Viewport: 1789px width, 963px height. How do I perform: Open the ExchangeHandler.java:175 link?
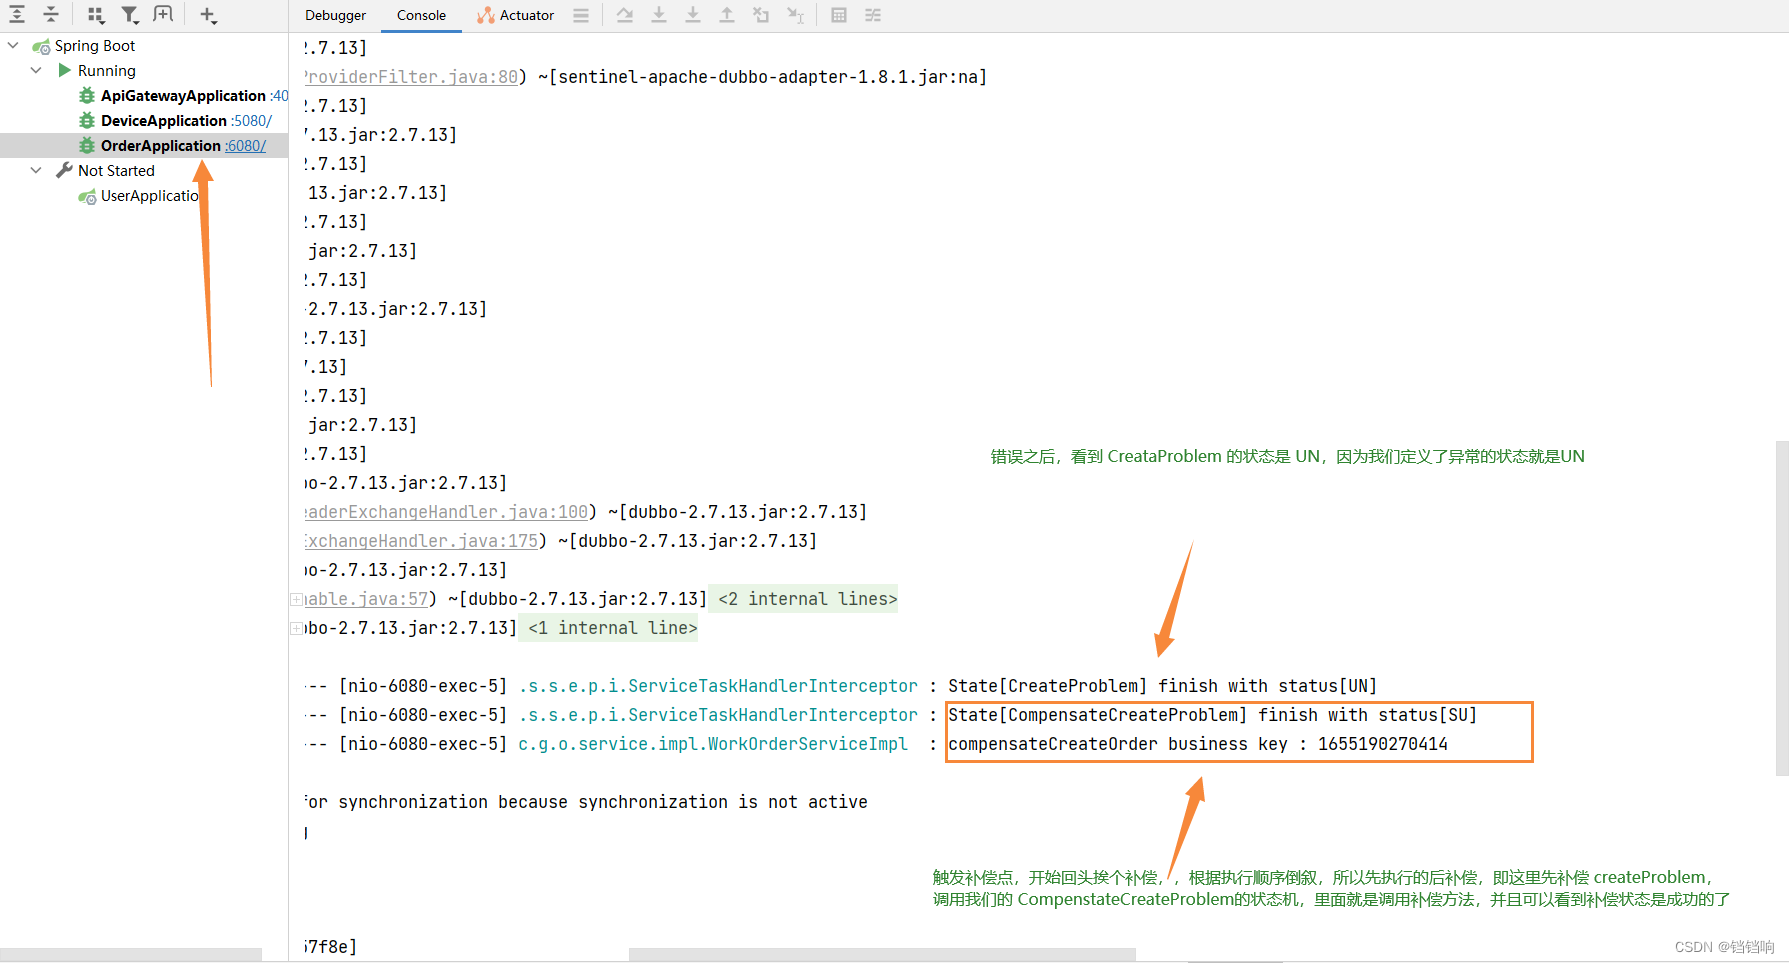[x=422, y=541]
